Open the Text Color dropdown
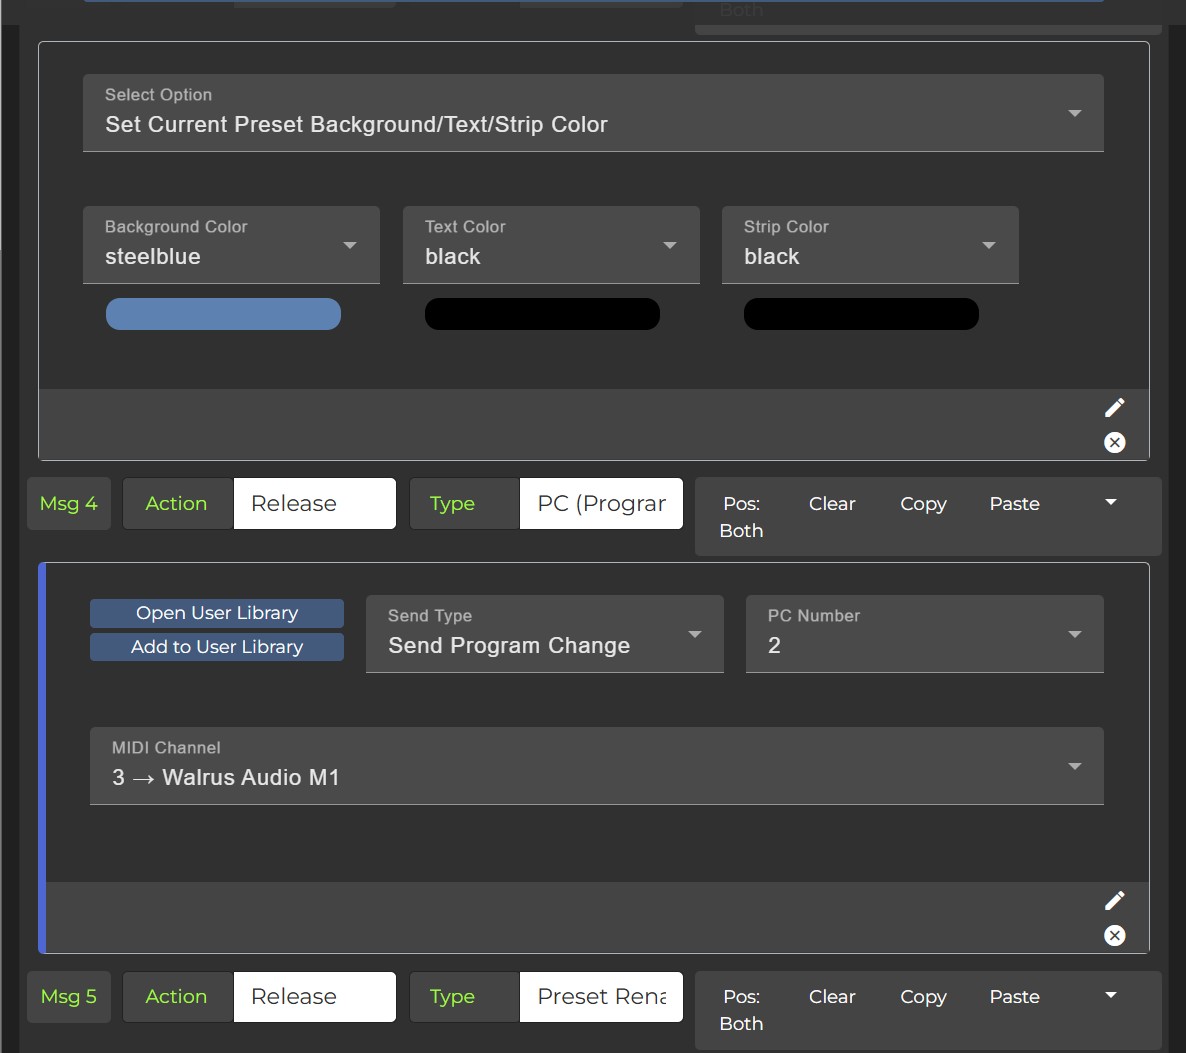The height and width of the screenshot is (1053, 1186). pyautogui.click(x=551, y=245)
